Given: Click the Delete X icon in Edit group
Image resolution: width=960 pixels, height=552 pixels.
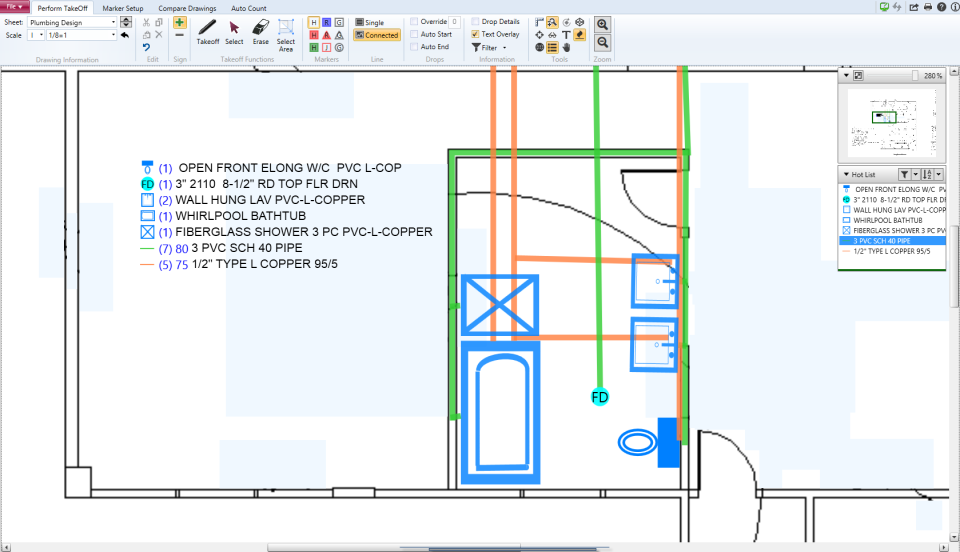Looking at the screenshot, I should pyautogui.click(x=159, y=34).
